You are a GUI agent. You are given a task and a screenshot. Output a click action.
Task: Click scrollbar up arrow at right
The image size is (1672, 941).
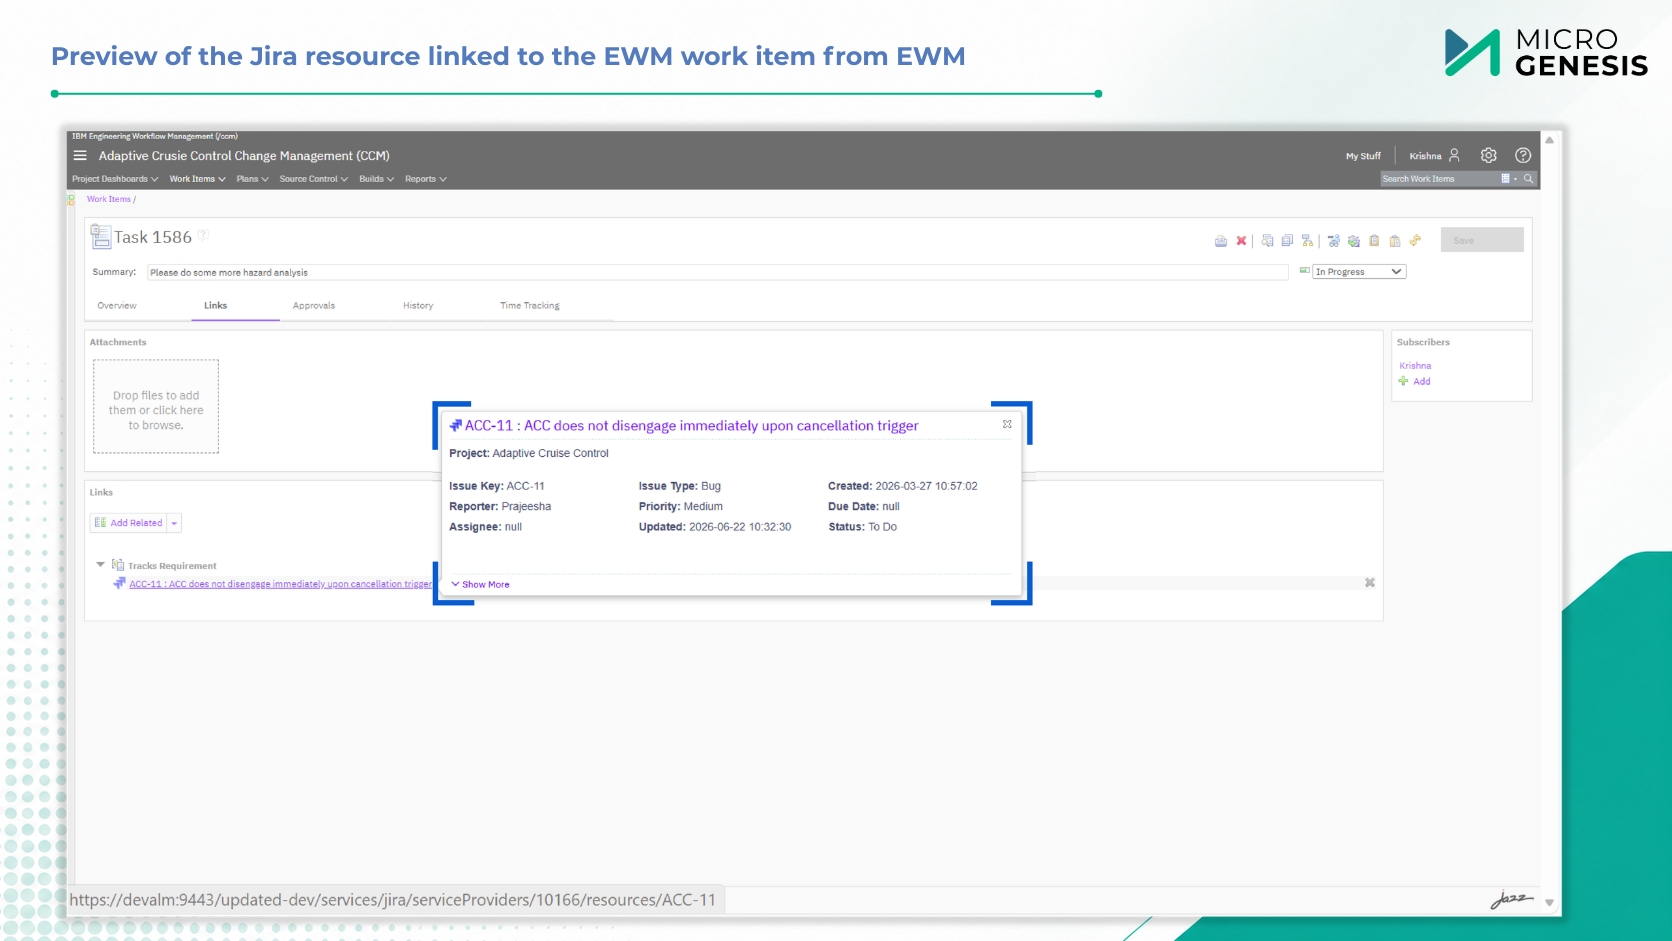click(1549, 140)
